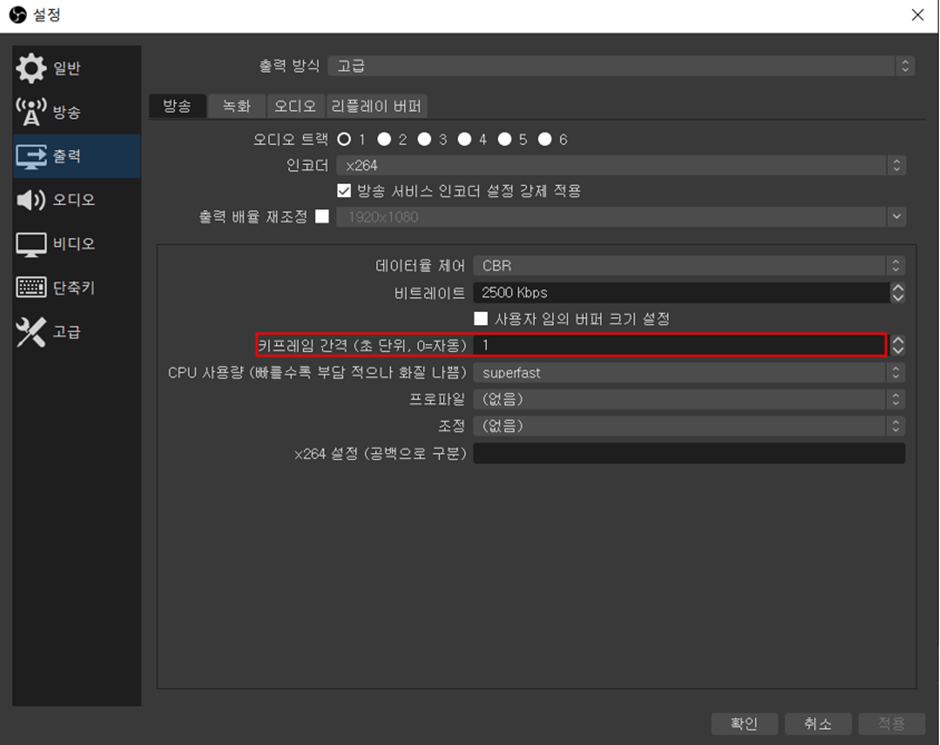Image resolution: width=940 pixels, height=745 pixels.
Task: Open the 1920x1080 resolution dropdown
Action: tap(621, 217)
